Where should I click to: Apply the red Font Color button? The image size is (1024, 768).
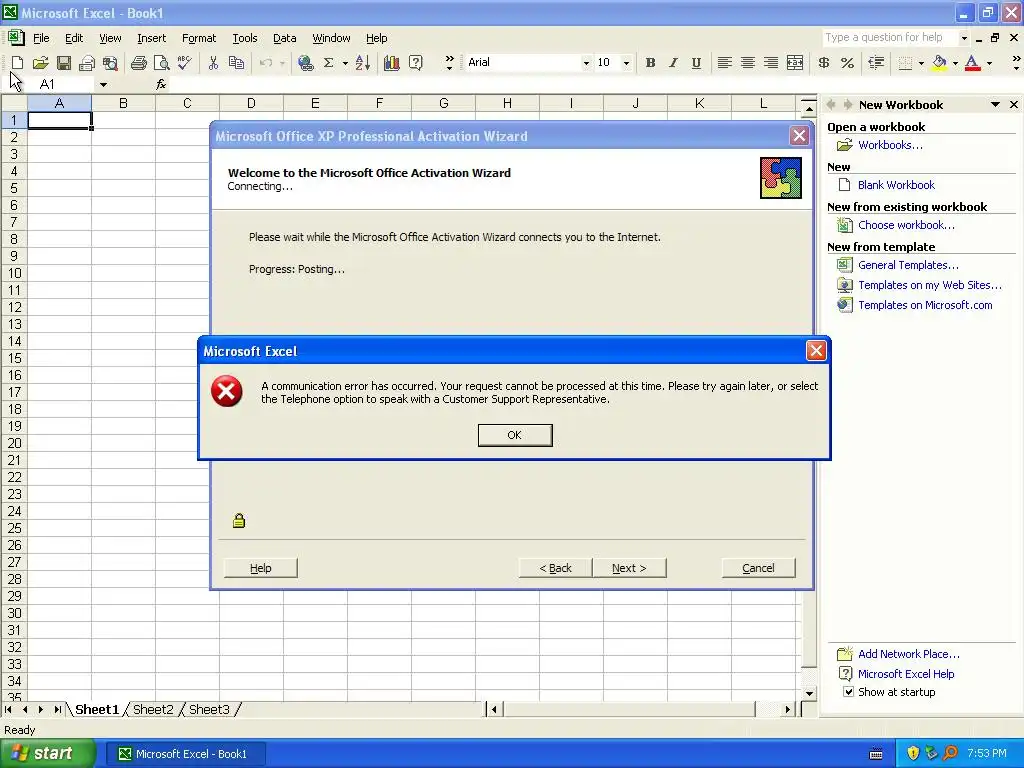pos(972,63)
